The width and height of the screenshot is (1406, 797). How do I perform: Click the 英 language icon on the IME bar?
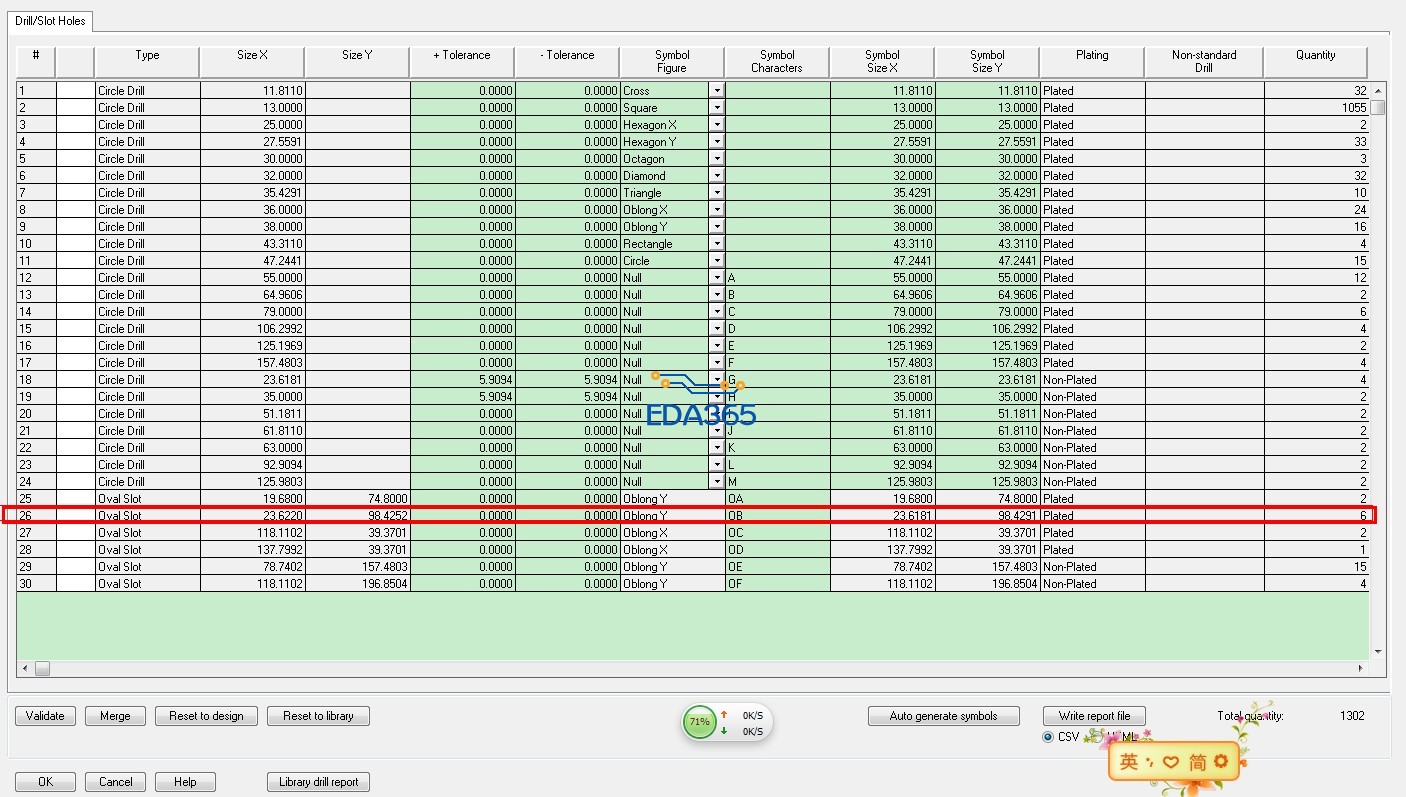coord(1128,762)
